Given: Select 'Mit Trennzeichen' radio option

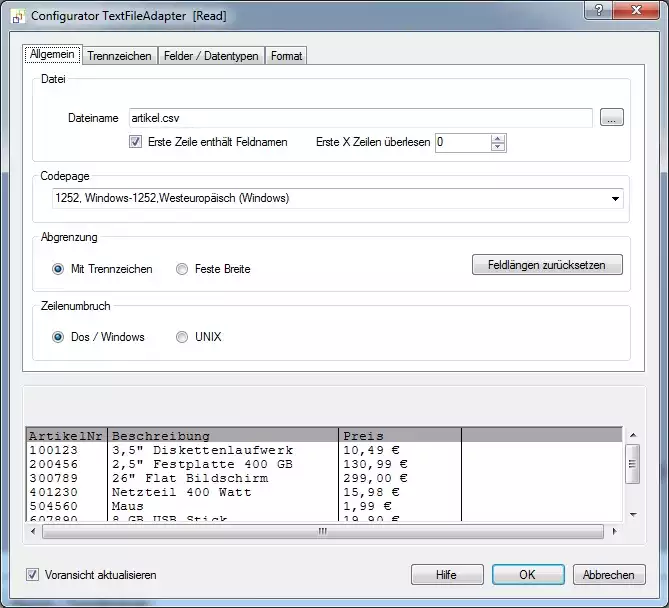Looking at the screenshot, I should pos(58,269).
